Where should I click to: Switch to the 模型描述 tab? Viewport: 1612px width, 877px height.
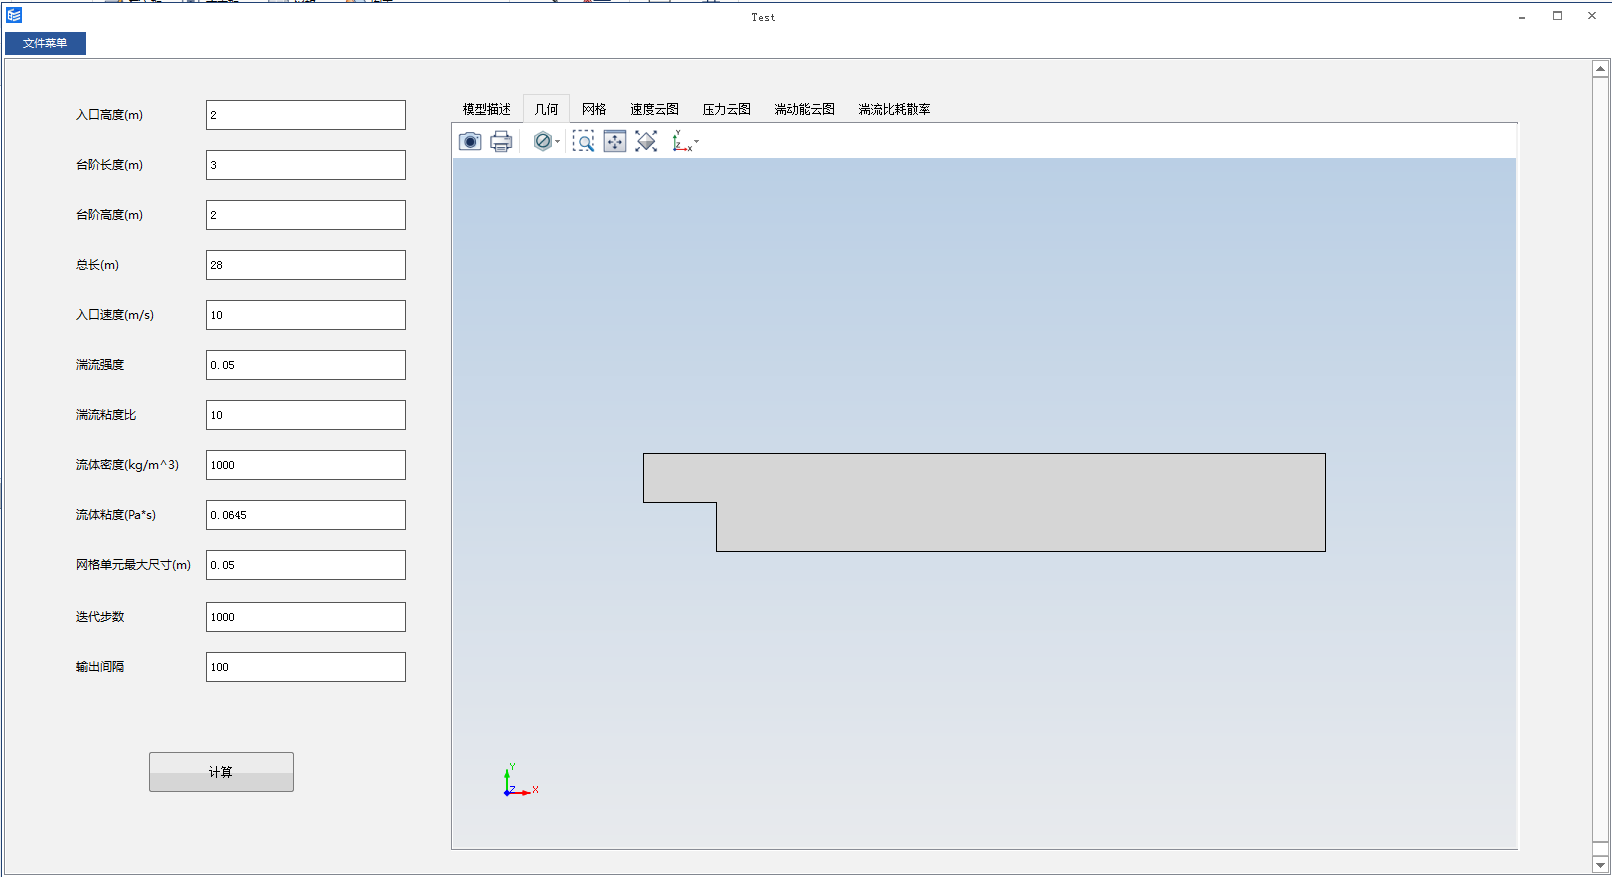(x=487, y=109)
